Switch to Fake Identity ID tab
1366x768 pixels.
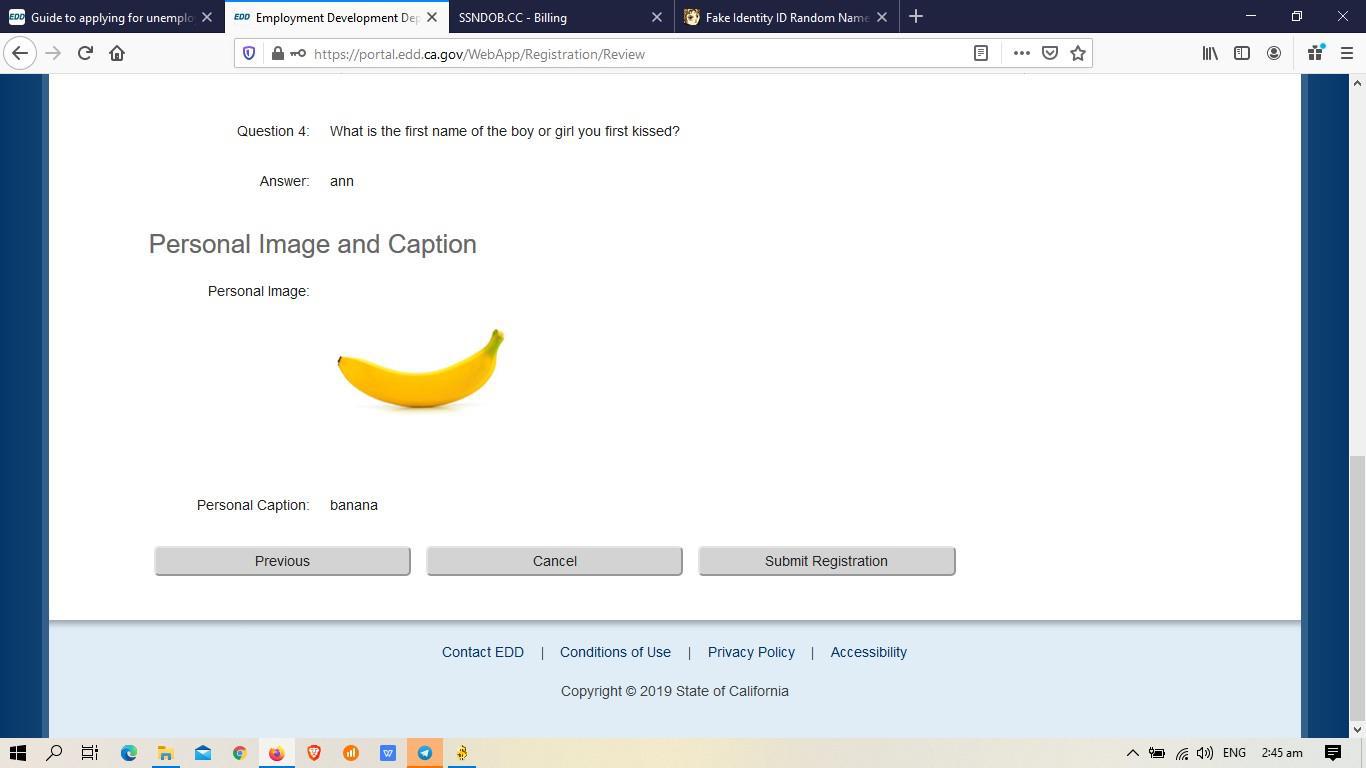click(x=785, y=17)
